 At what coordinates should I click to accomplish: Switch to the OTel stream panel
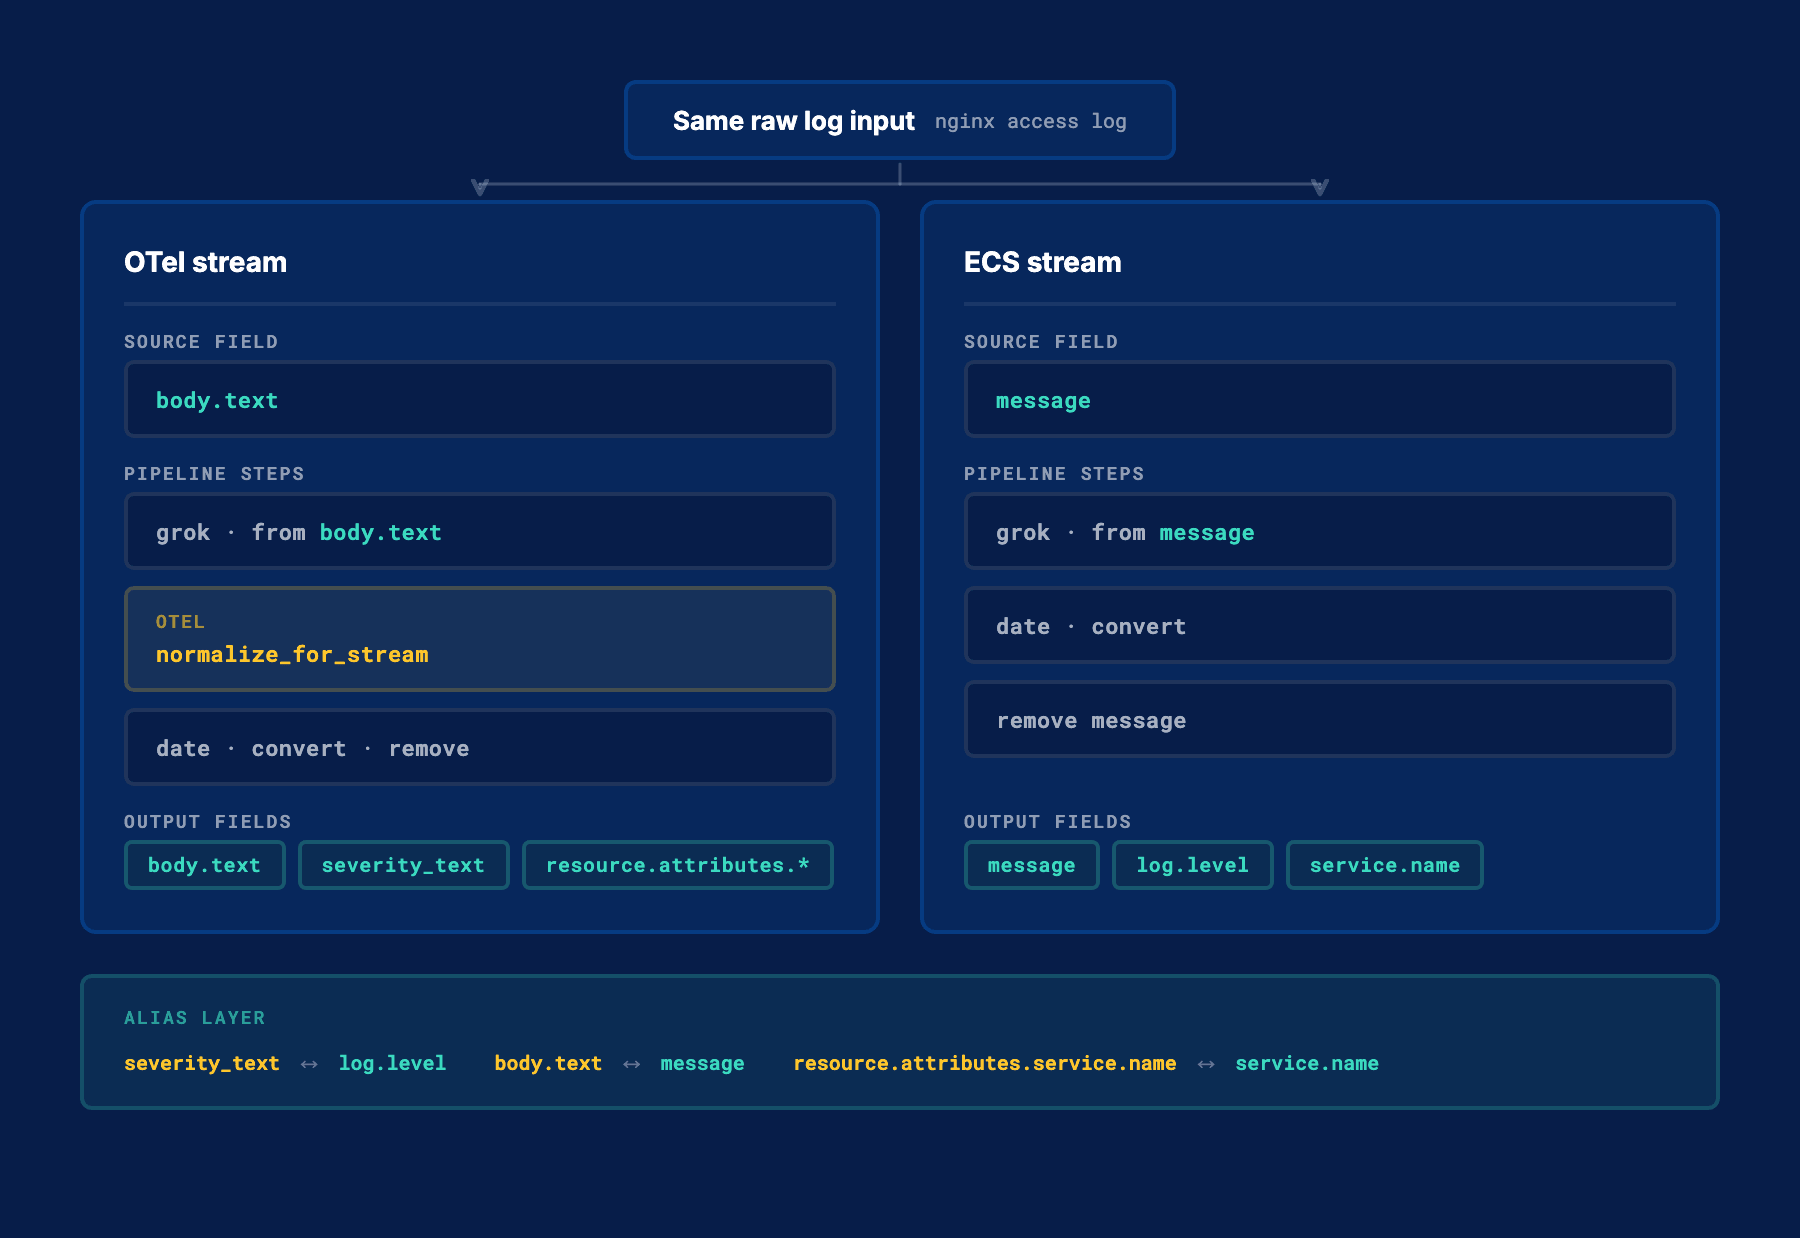pos(204,261)
